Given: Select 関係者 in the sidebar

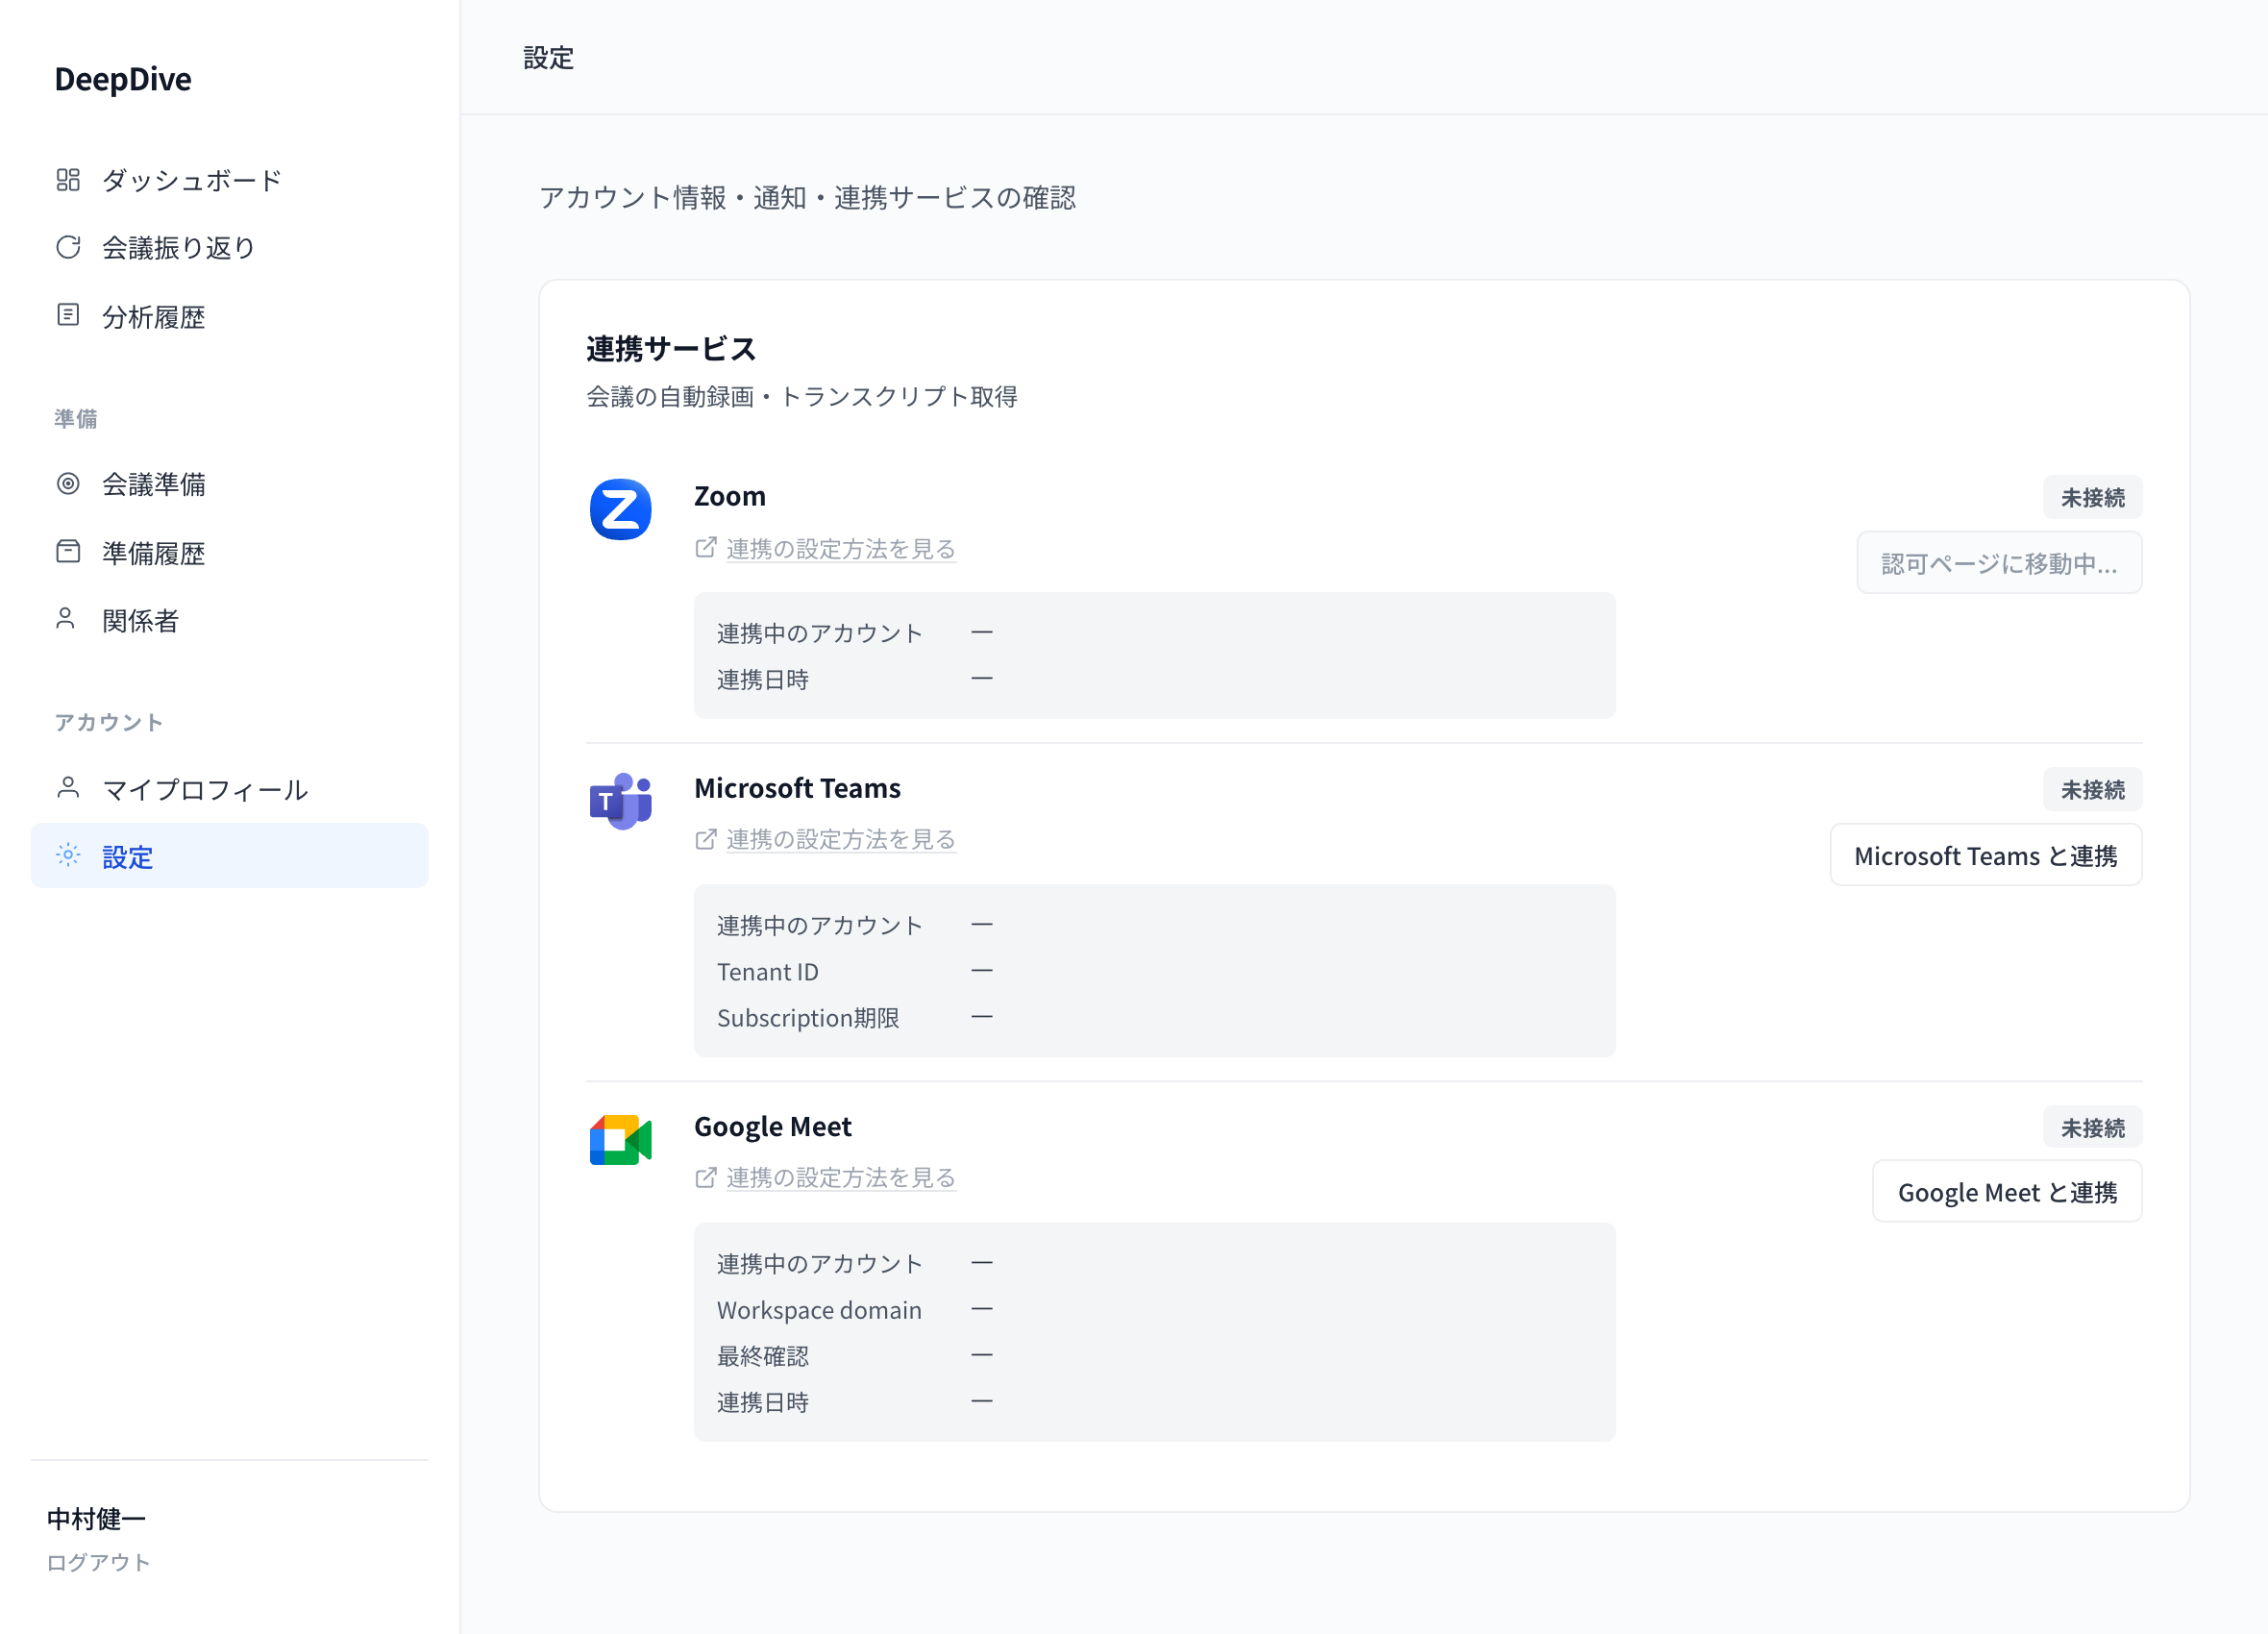Looking at the screenshot, I should [x=229, y=620].
